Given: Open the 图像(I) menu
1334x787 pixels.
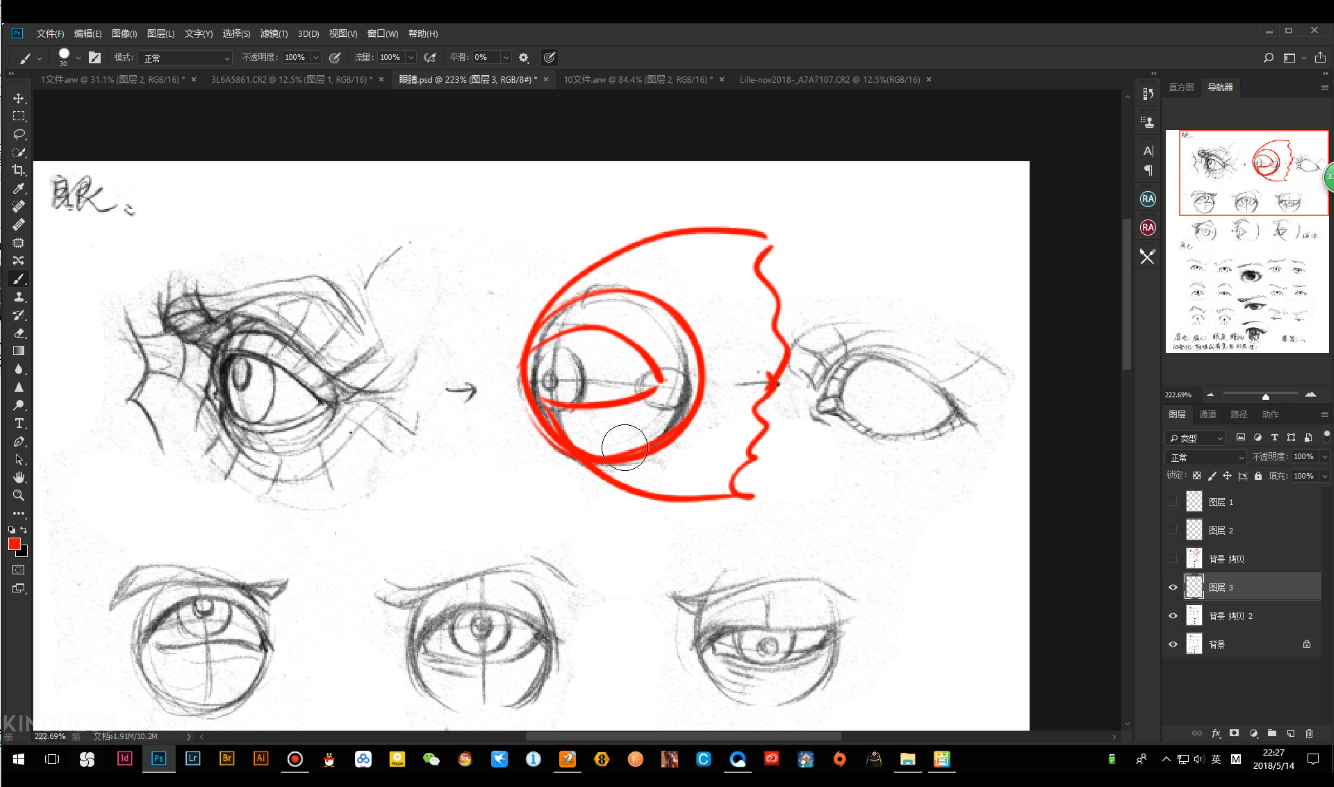Looking at the screenshot, I should (x=125, y=33).
